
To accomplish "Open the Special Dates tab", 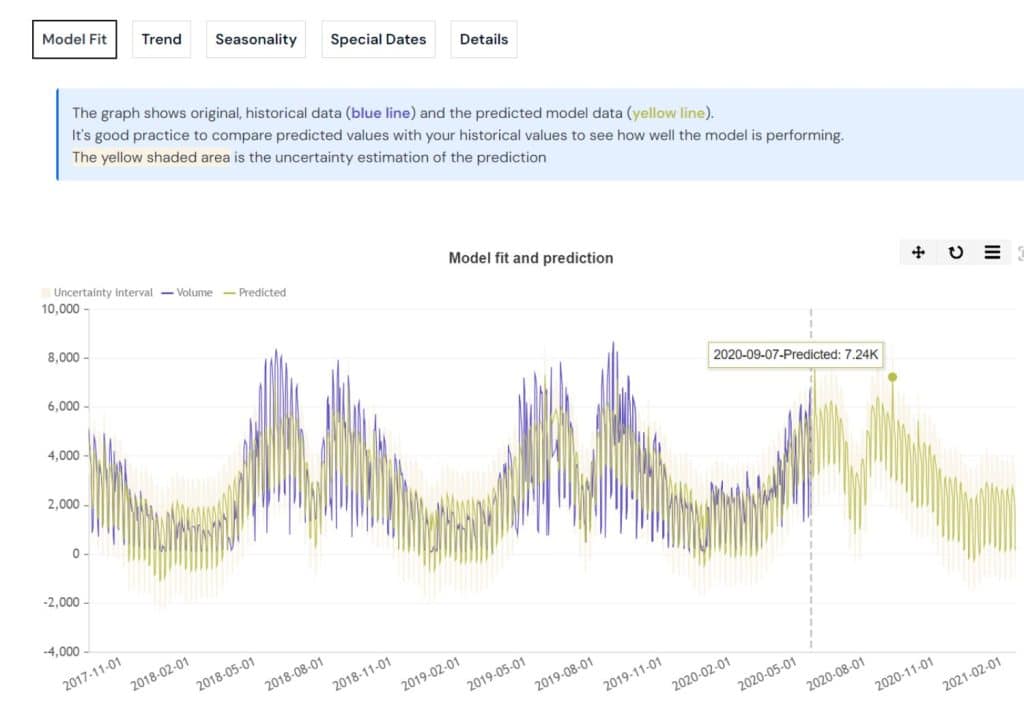I will [378, 40].
